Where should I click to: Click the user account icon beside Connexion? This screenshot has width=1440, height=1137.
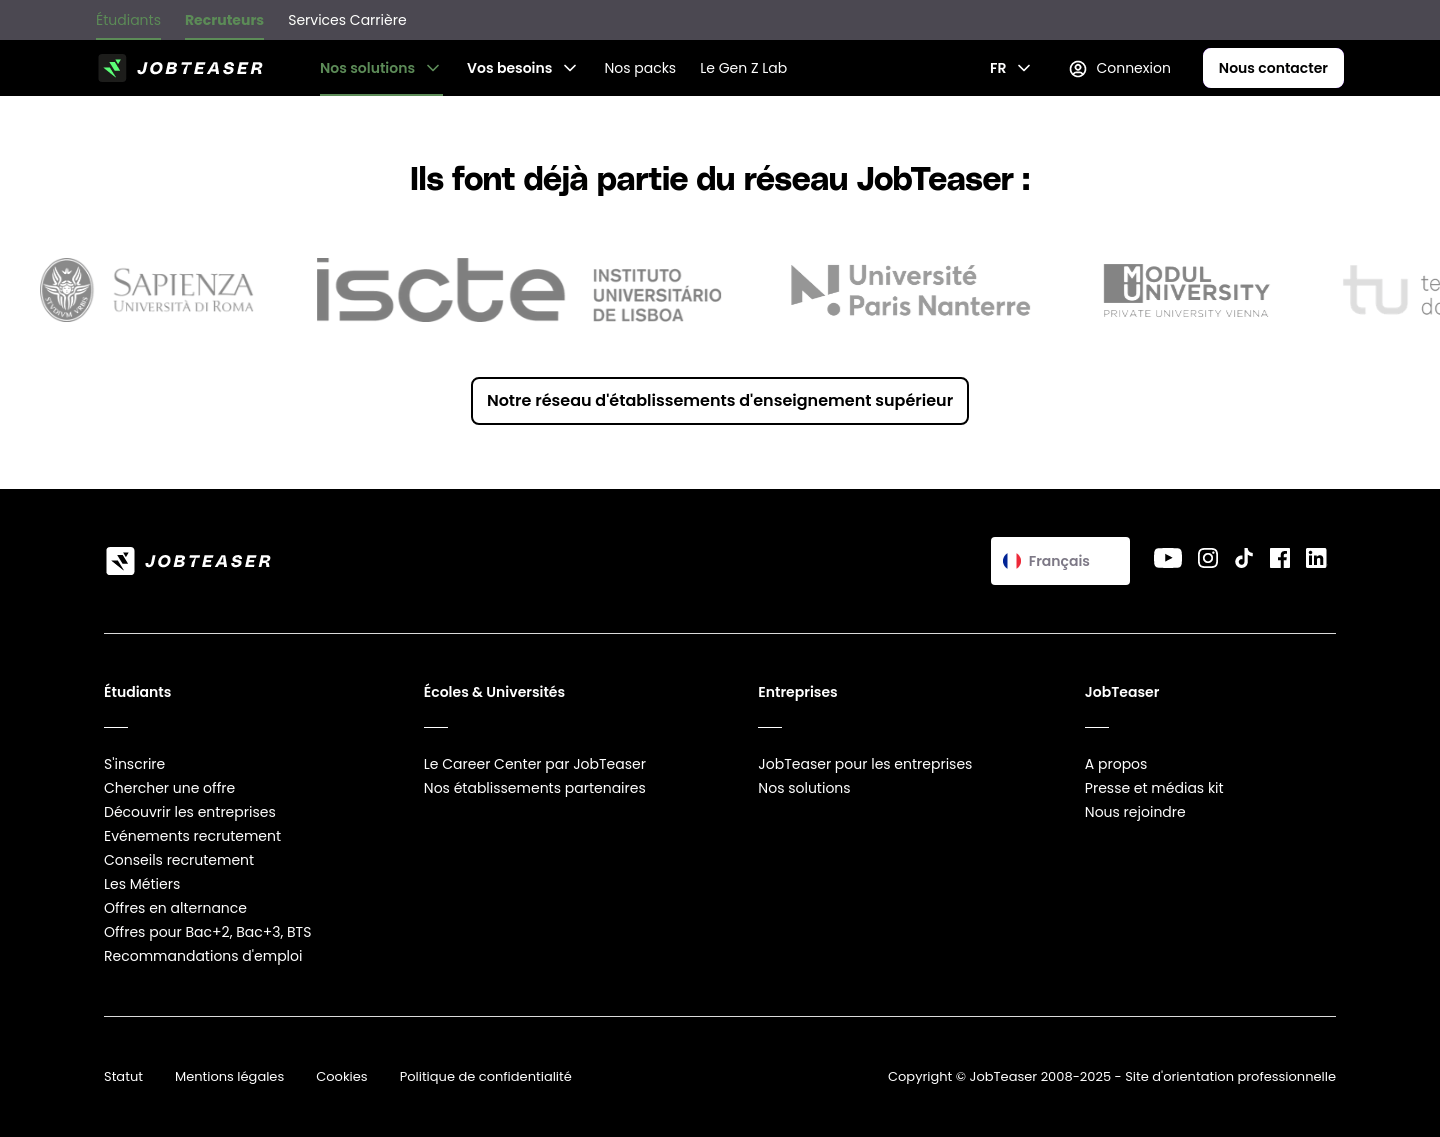(1078, 68)
